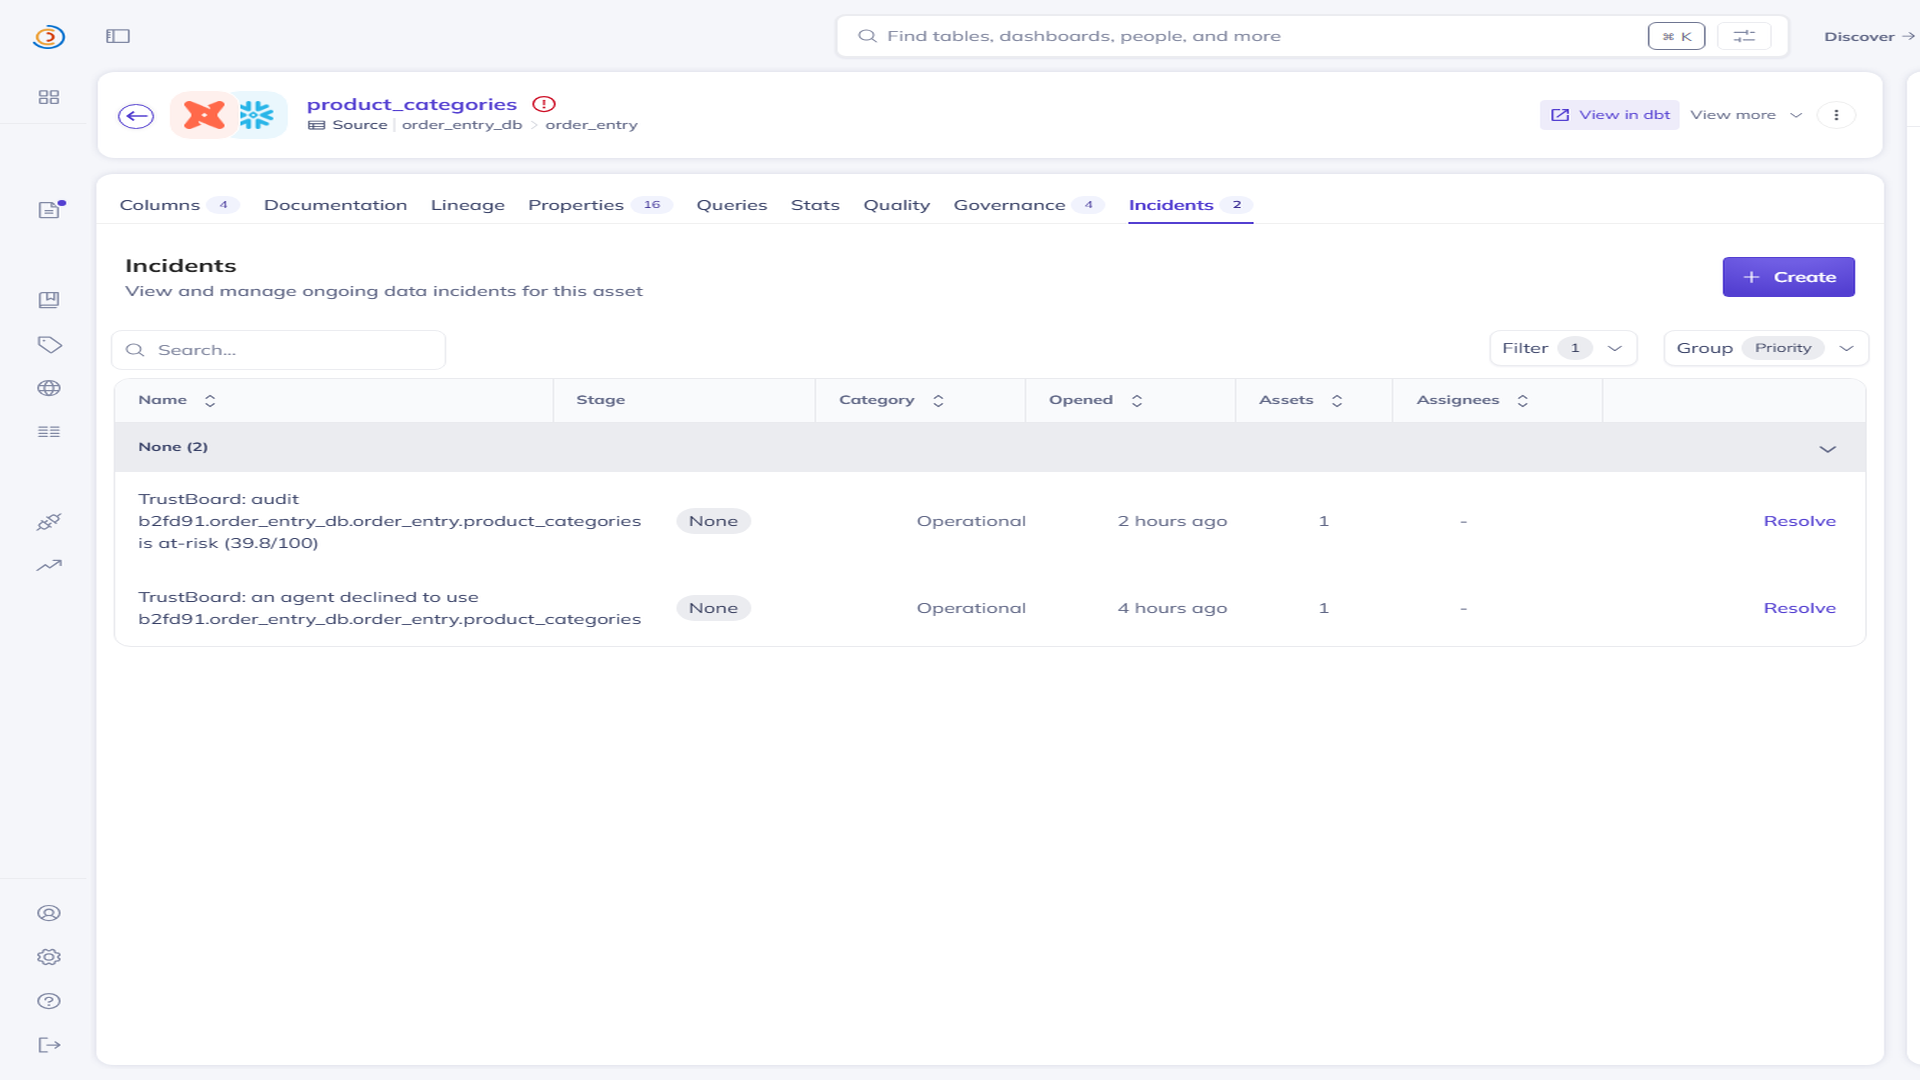Create a new incident
Viewport: 1920px width, 1080px height.
1788,277
